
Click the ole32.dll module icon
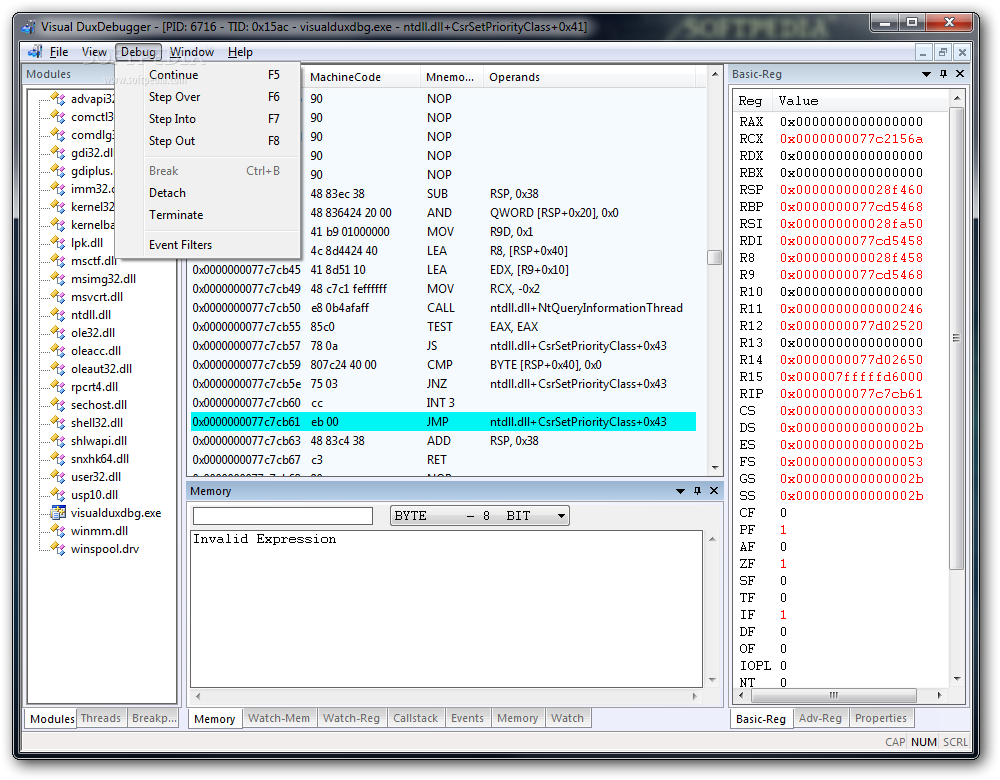[x=58, y=332]
